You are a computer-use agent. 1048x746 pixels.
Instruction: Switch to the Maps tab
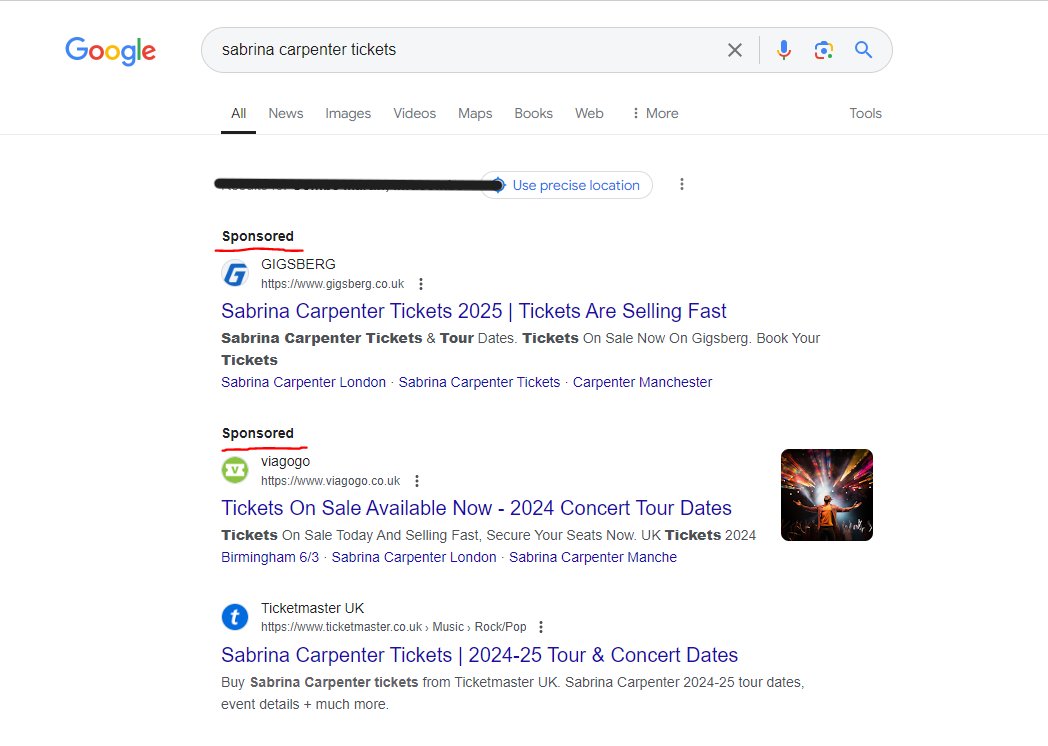[475, 114]
